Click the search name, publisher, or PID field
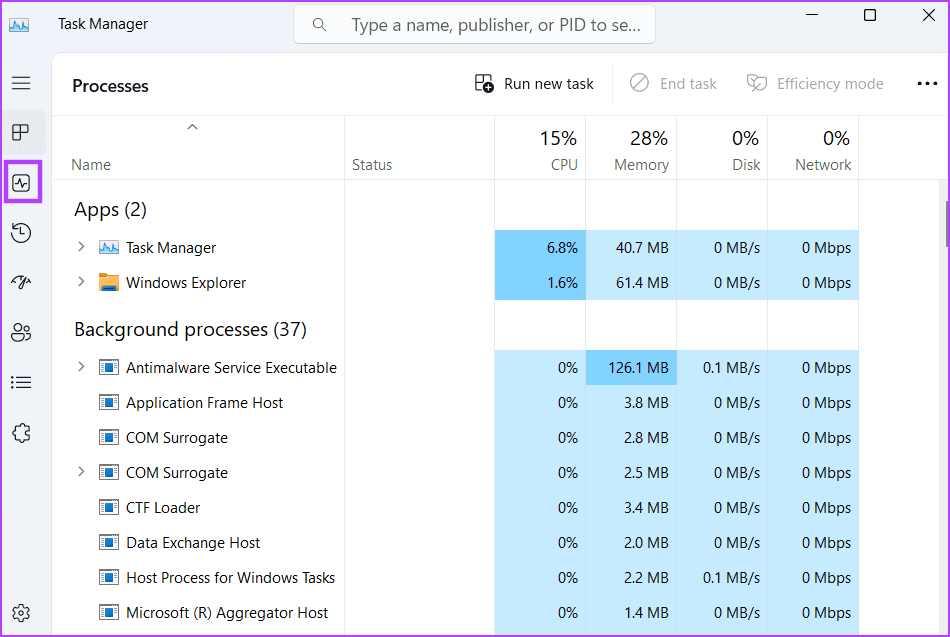950x637 pixels. (474, 25)
